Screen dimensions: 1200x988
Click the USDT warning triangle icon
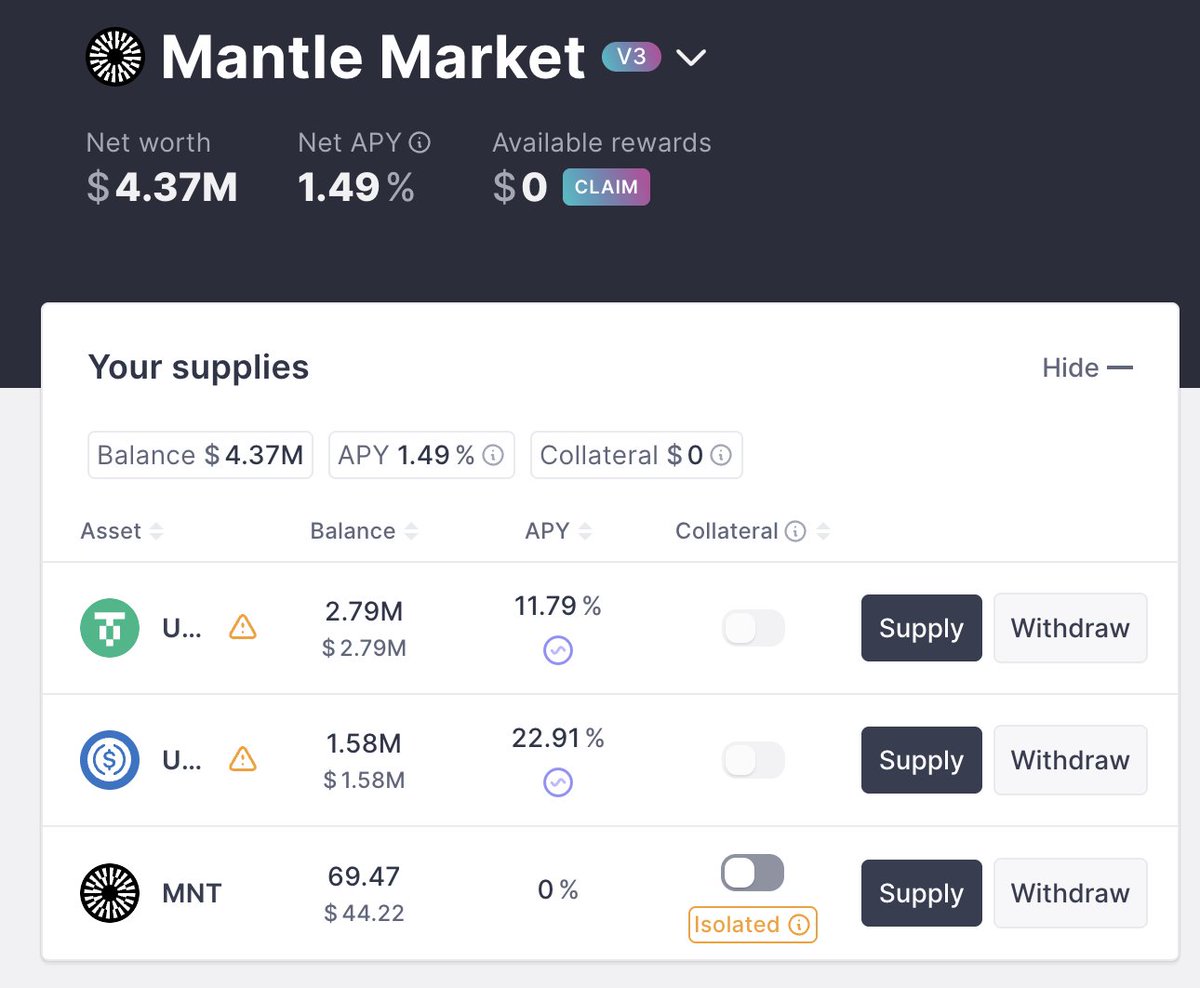click(x=243, y=628)
